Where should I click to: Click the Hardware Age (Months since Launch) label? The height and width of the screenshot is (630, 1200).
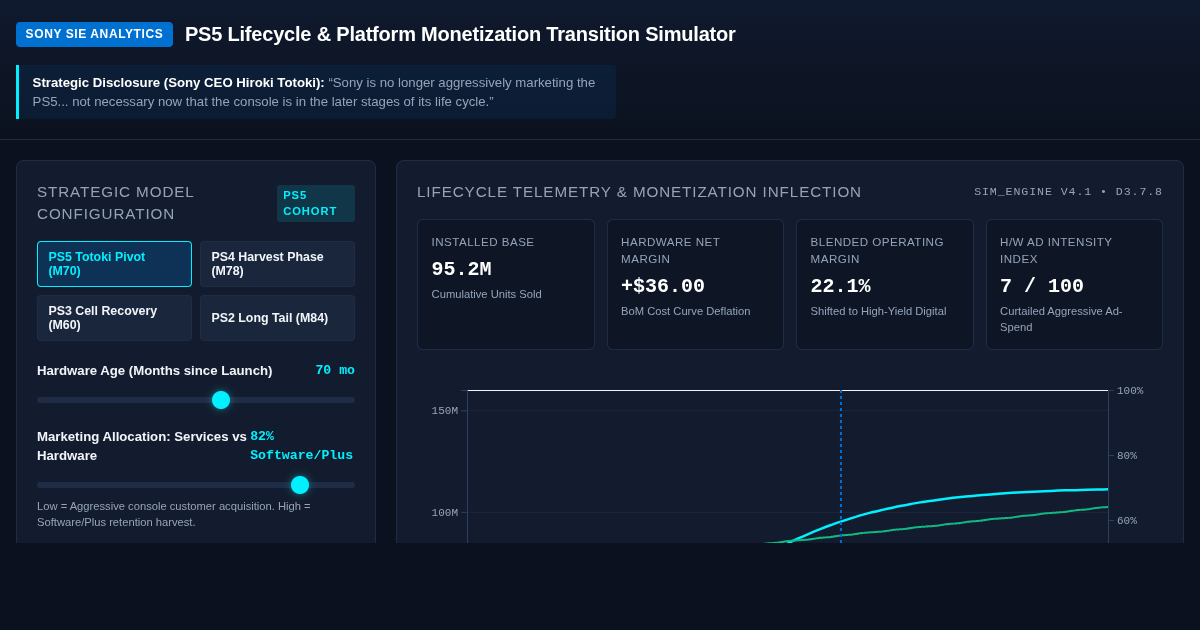click(x=155, y=371)
